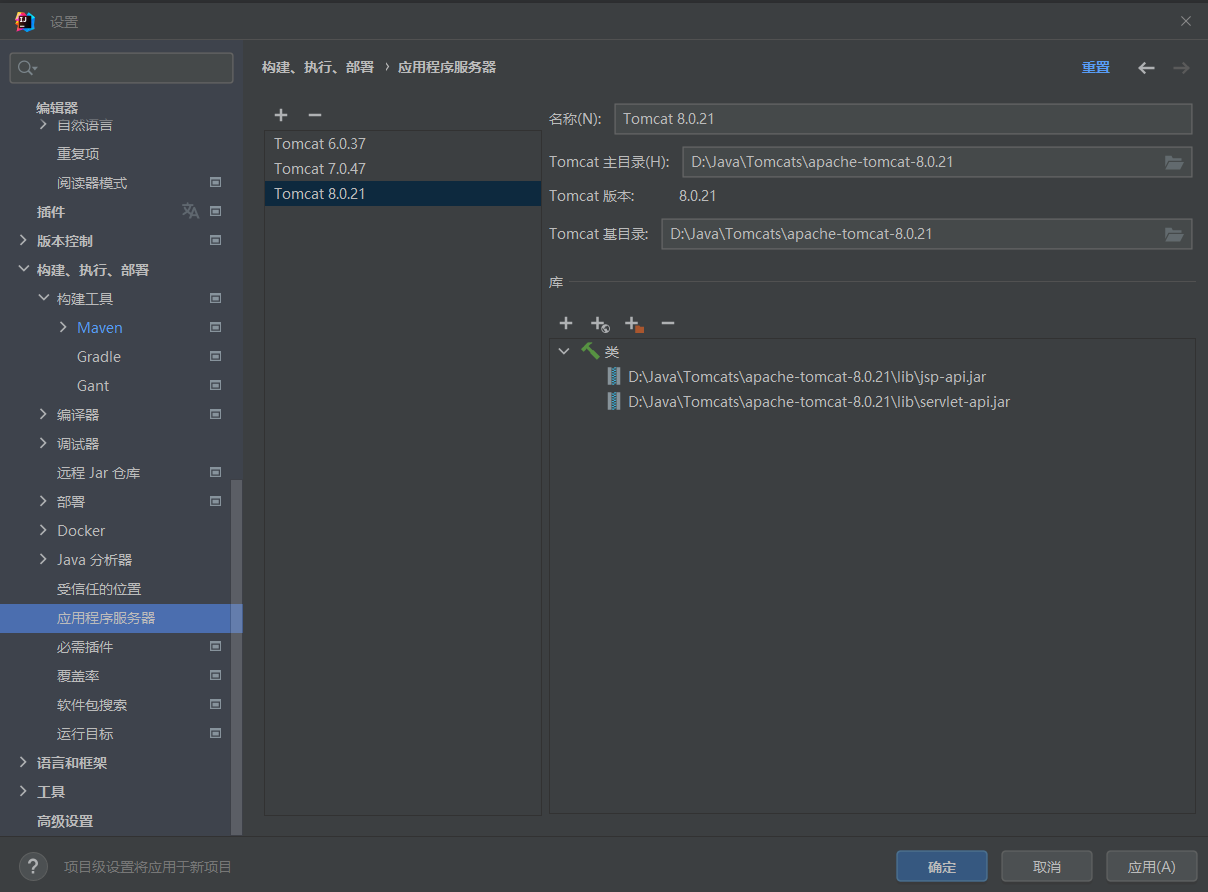
Task: Expand Docker settings node
Action: [43, 530]
